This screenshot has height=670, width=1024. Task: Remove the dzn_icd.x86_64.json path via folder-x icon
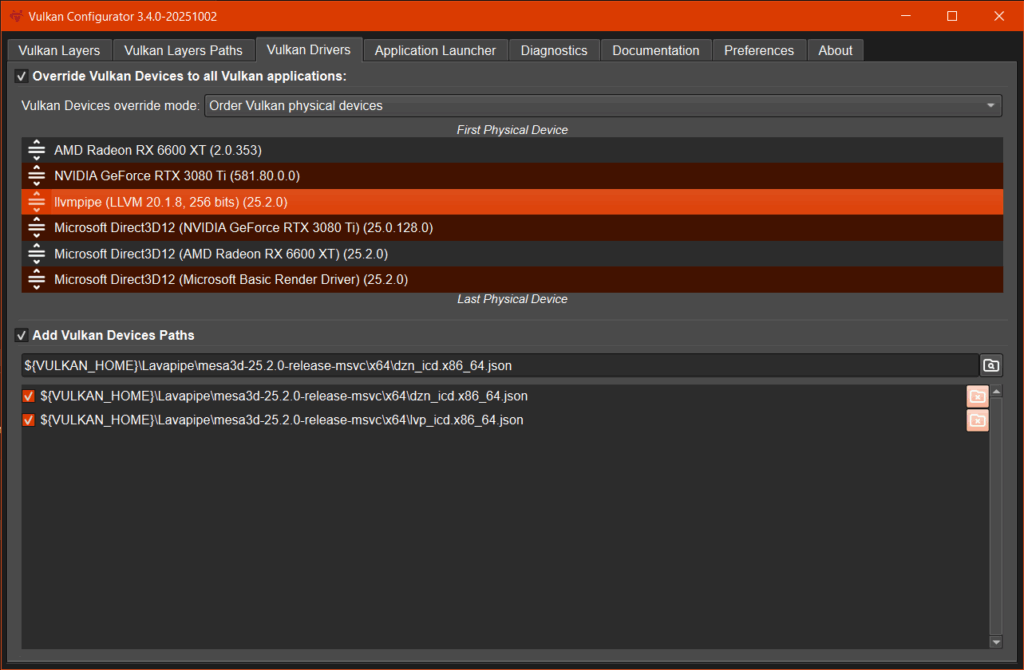(977, 396)
